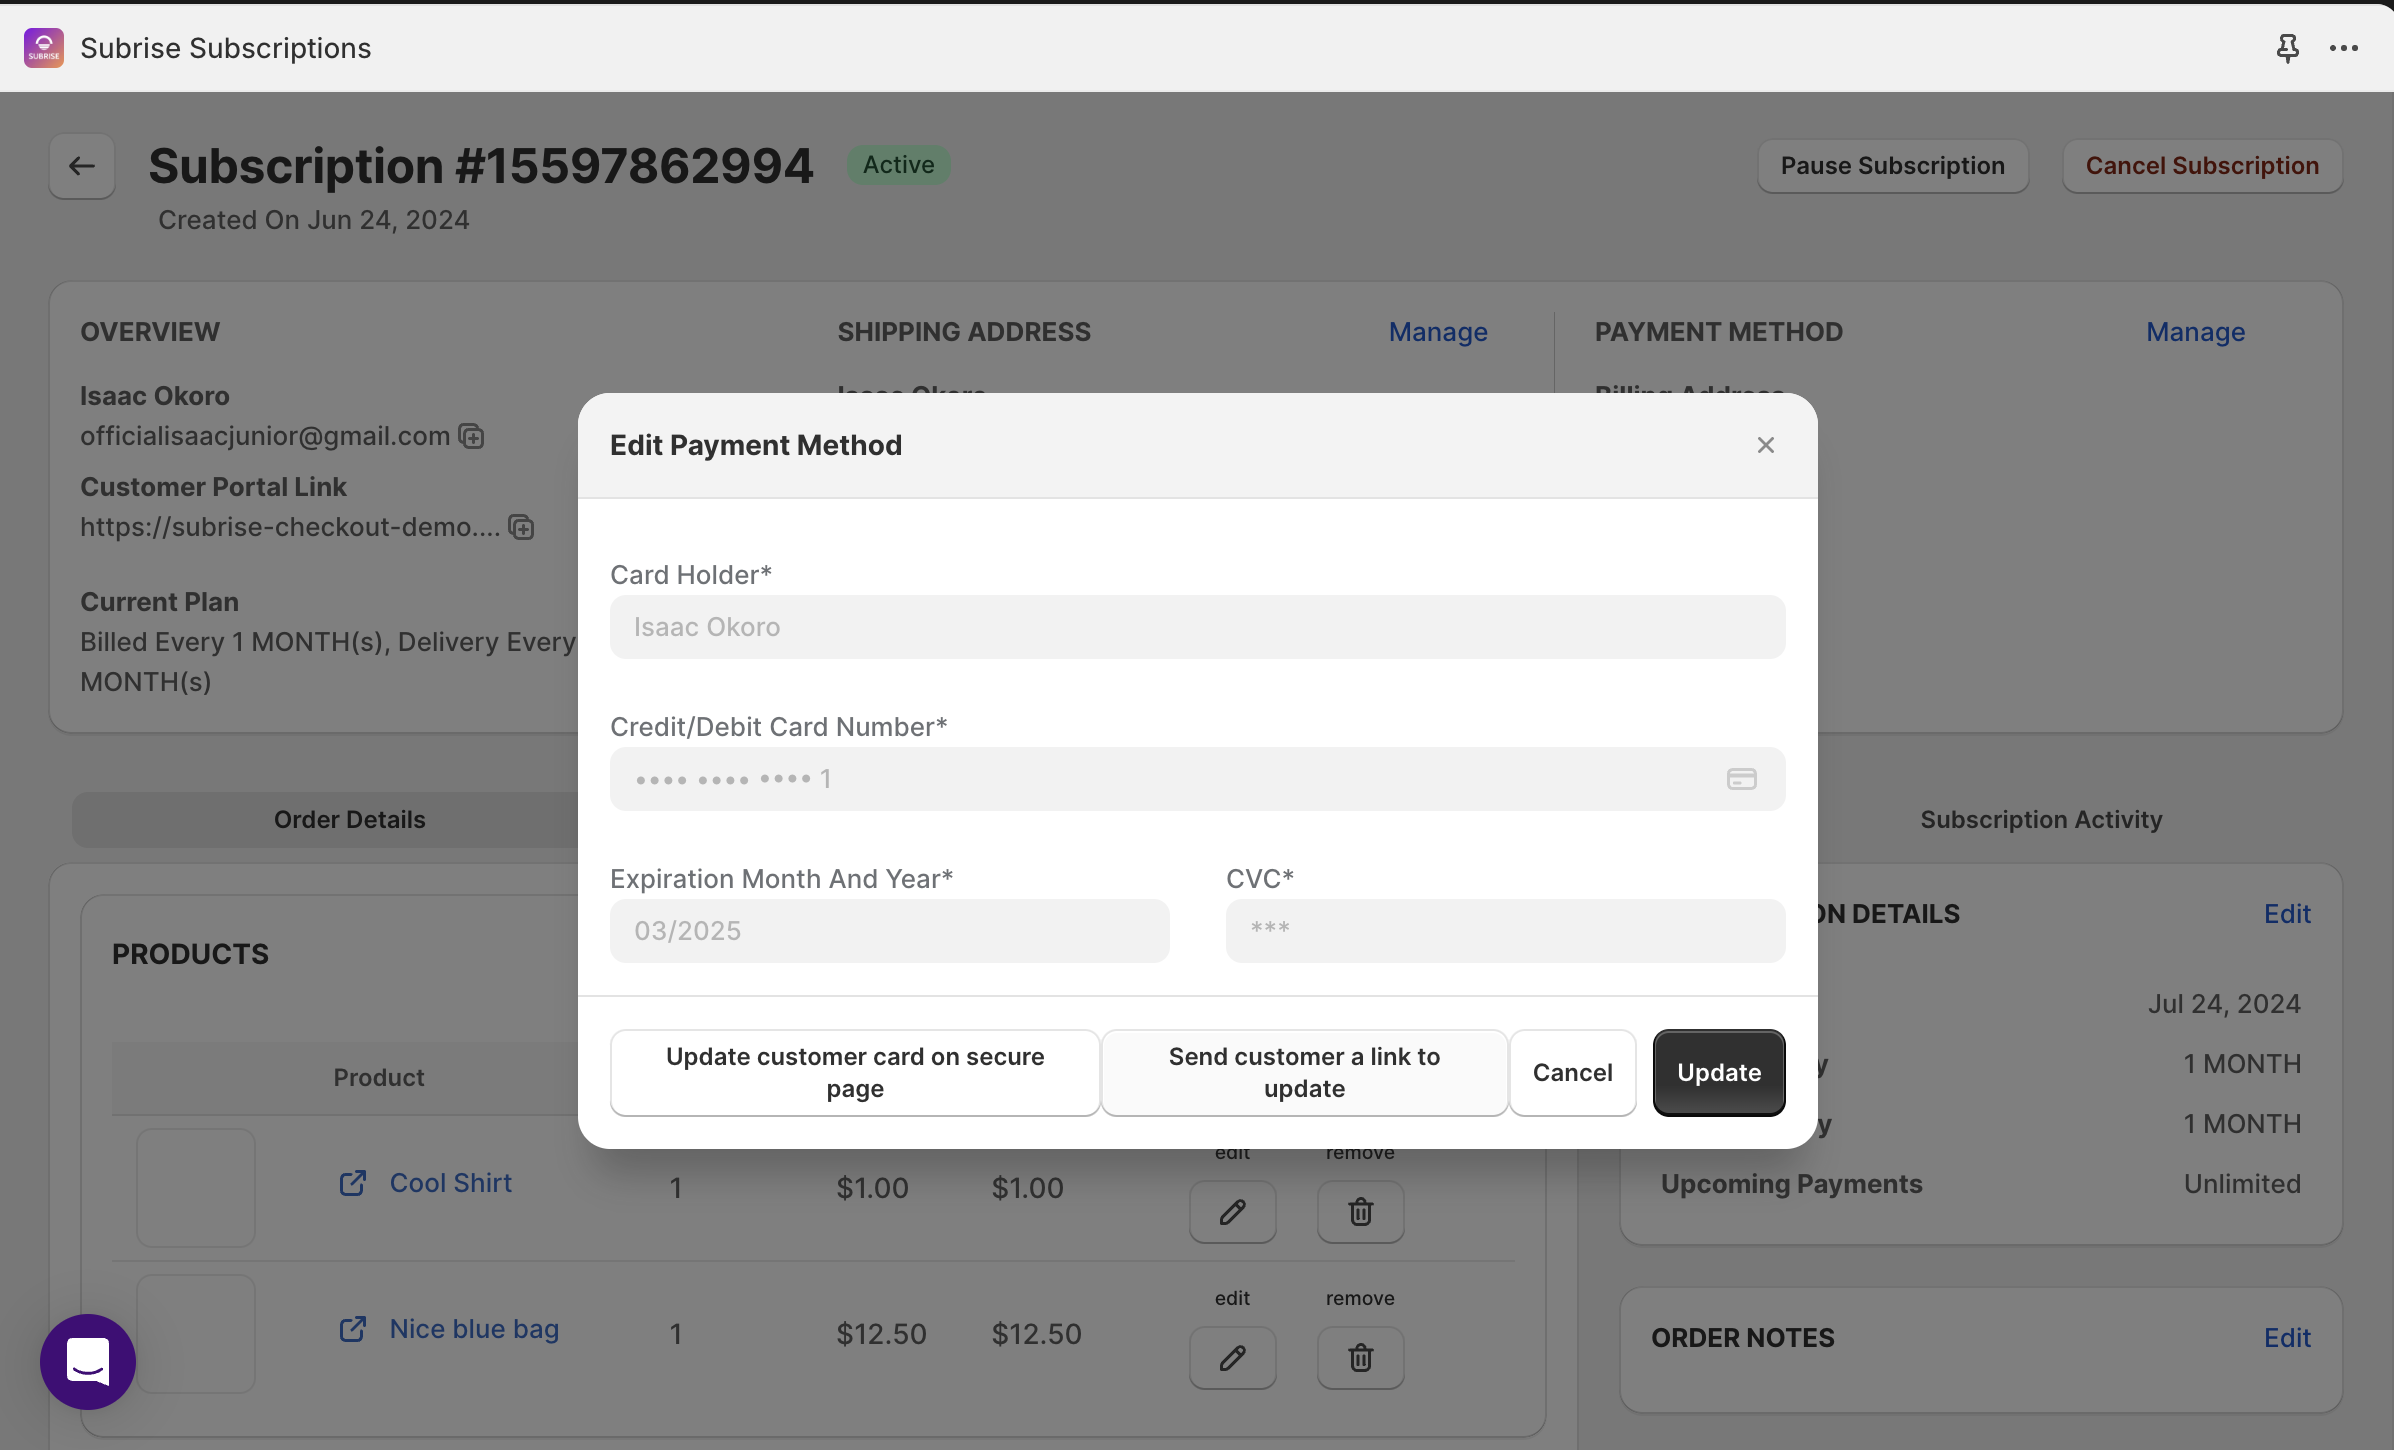This screenshot has width=2394, height=1450.
Task: Open the chat support widget
Action: pyautogui.click(x=88, y=1361)
